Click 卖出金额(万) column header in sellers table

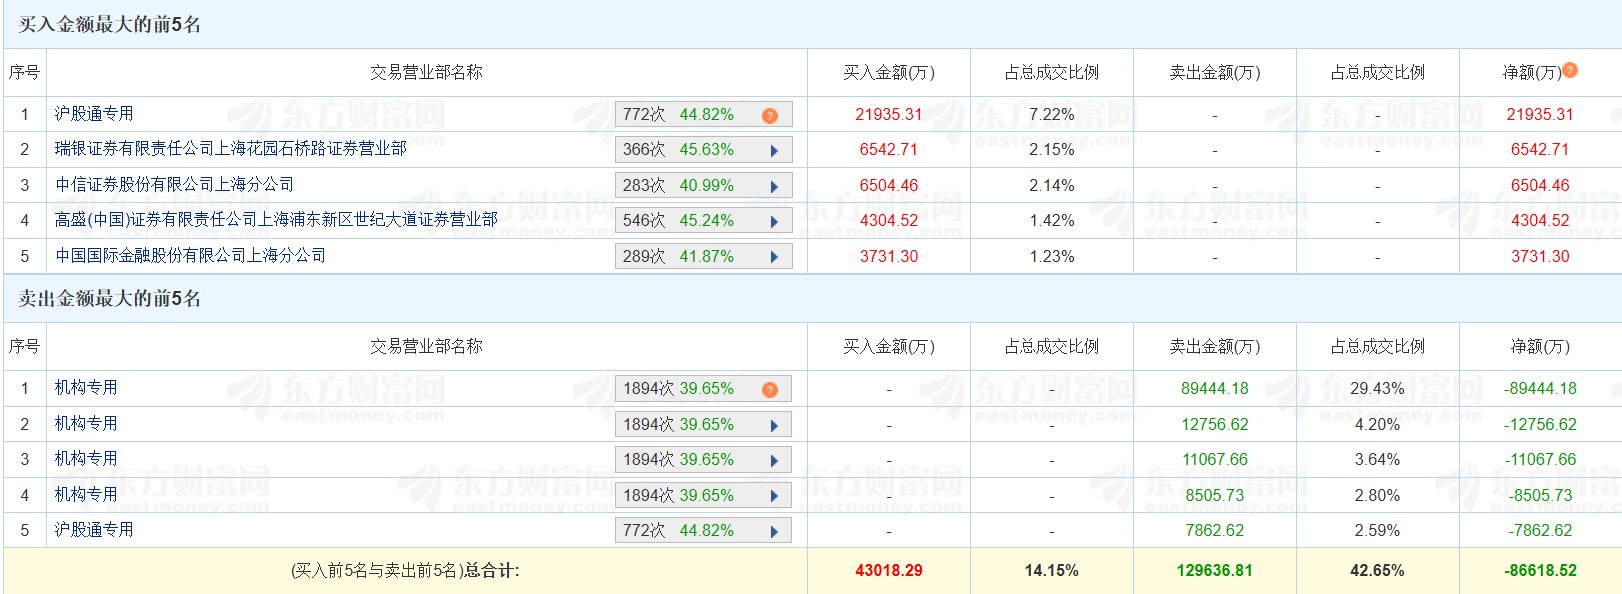1214,347
